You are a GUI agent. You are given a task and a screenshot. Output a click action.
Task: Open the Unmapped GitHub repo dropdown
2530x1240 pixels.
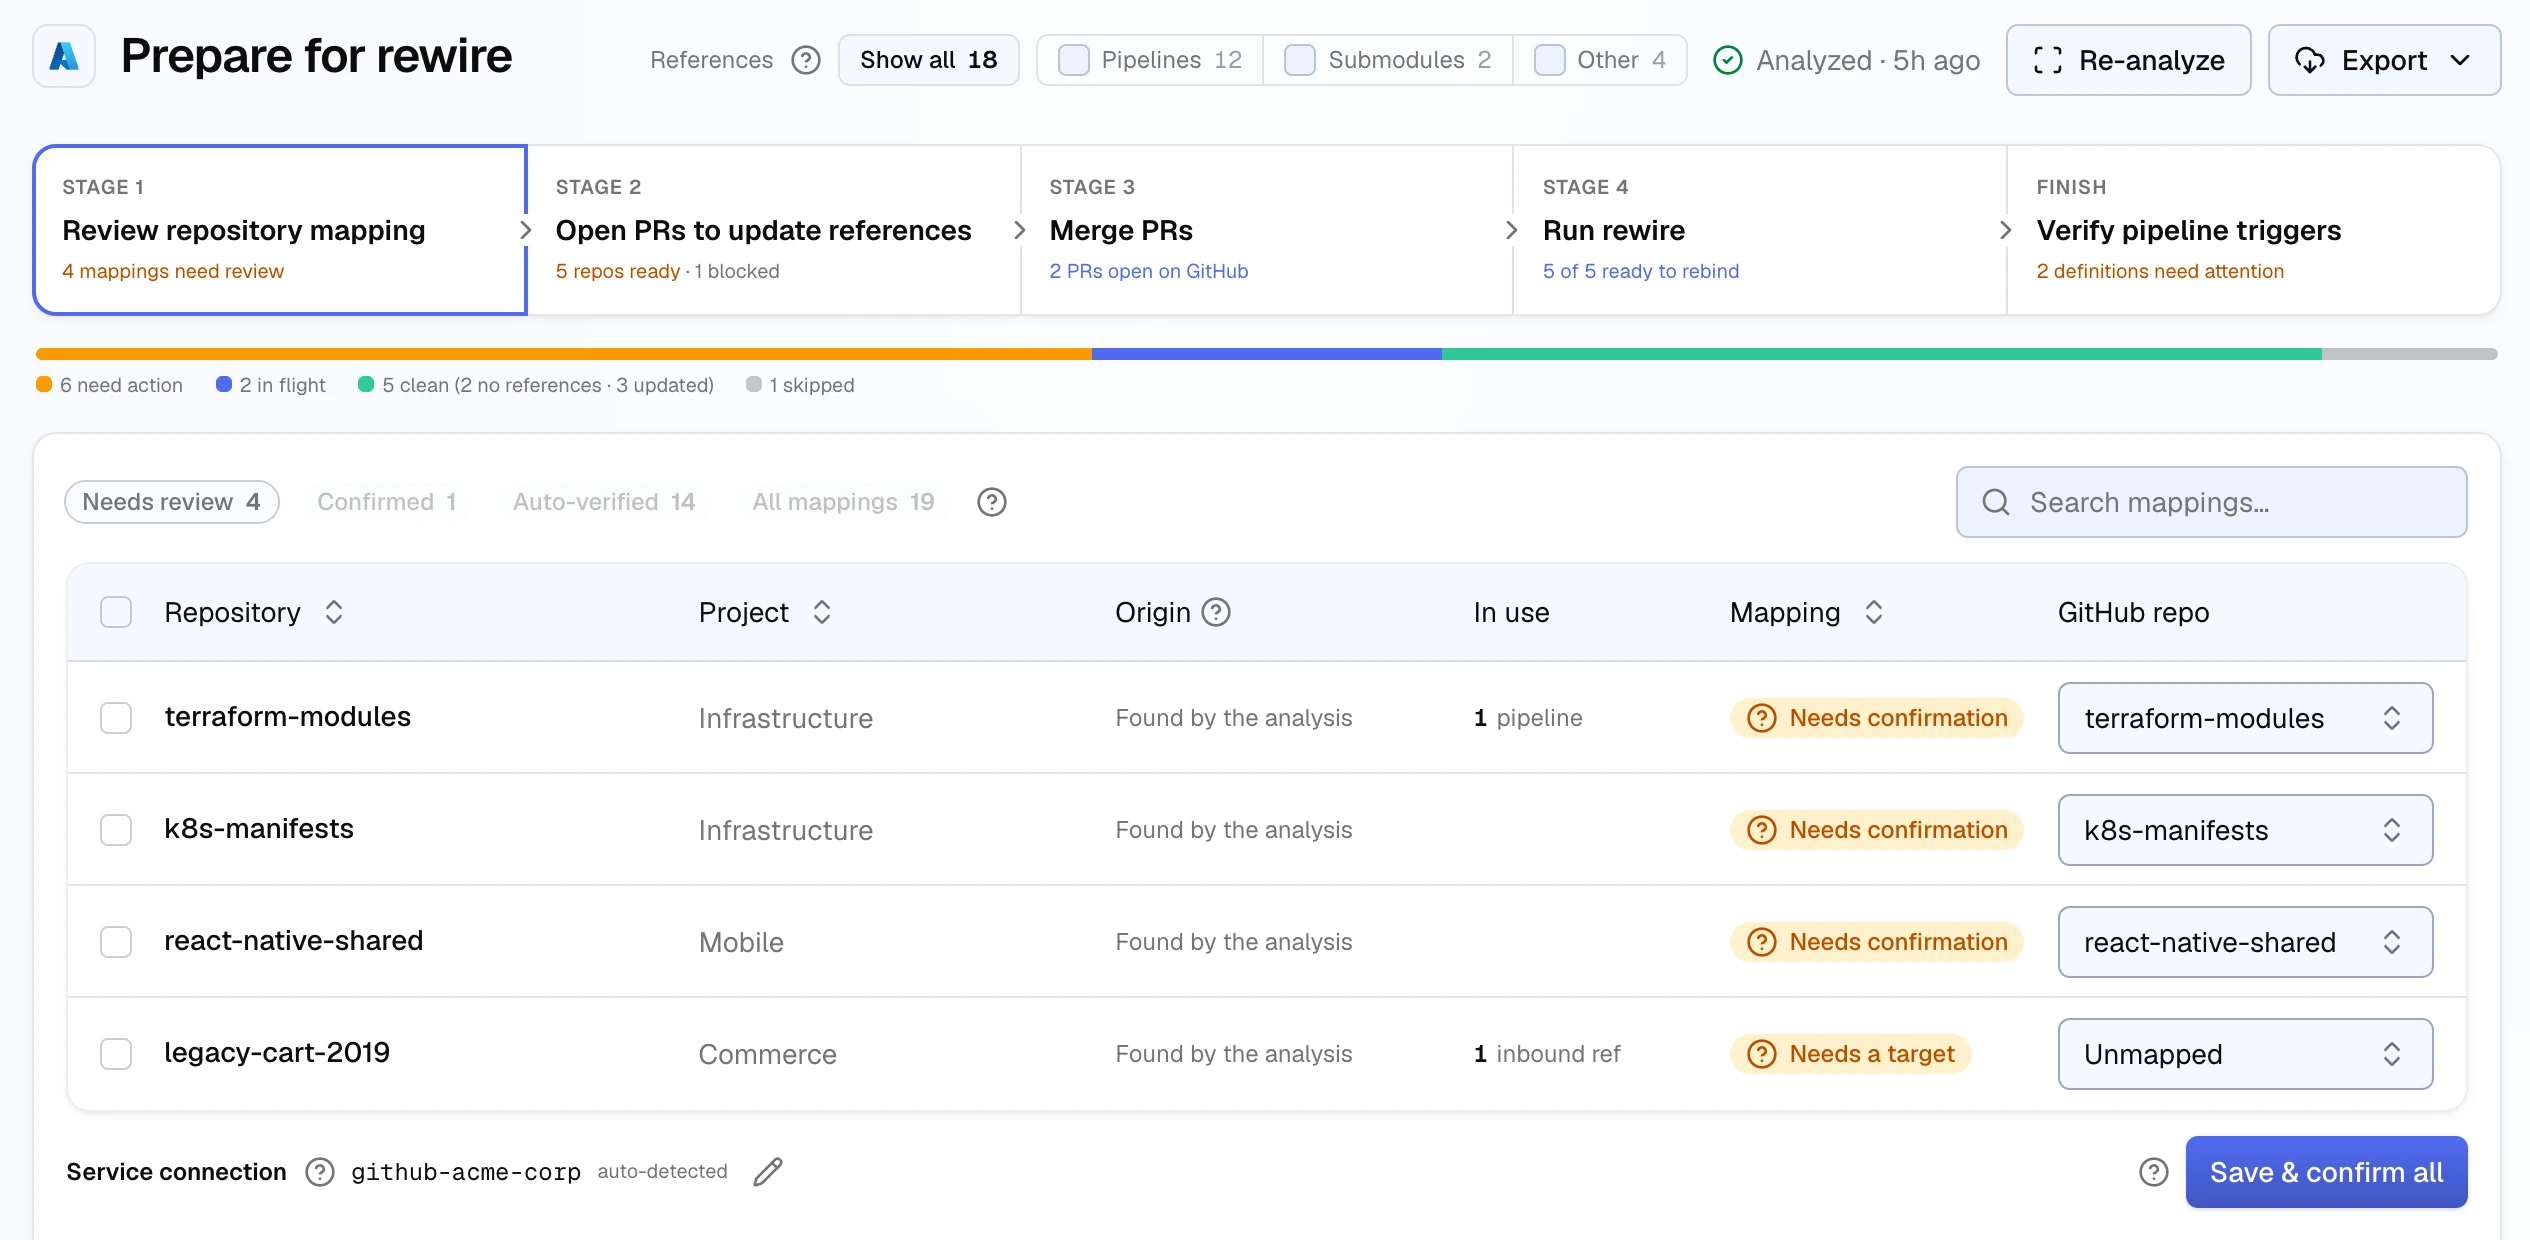[2245, 1054]
